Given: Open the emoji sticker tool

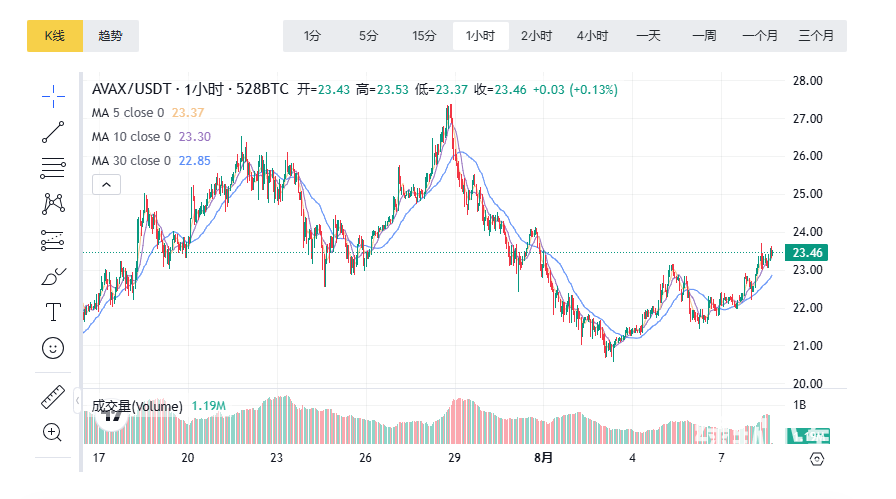Looking at the screenshot, I should [53, 348].
